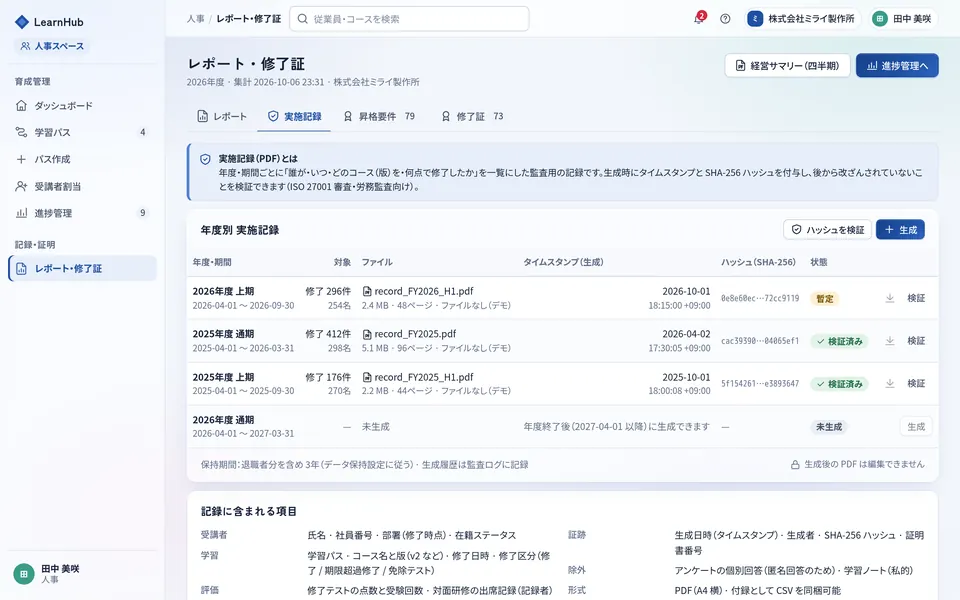960x600 pixels.
Task: Click the ハッシュ(SHA-256) column header
Action: 758,262
